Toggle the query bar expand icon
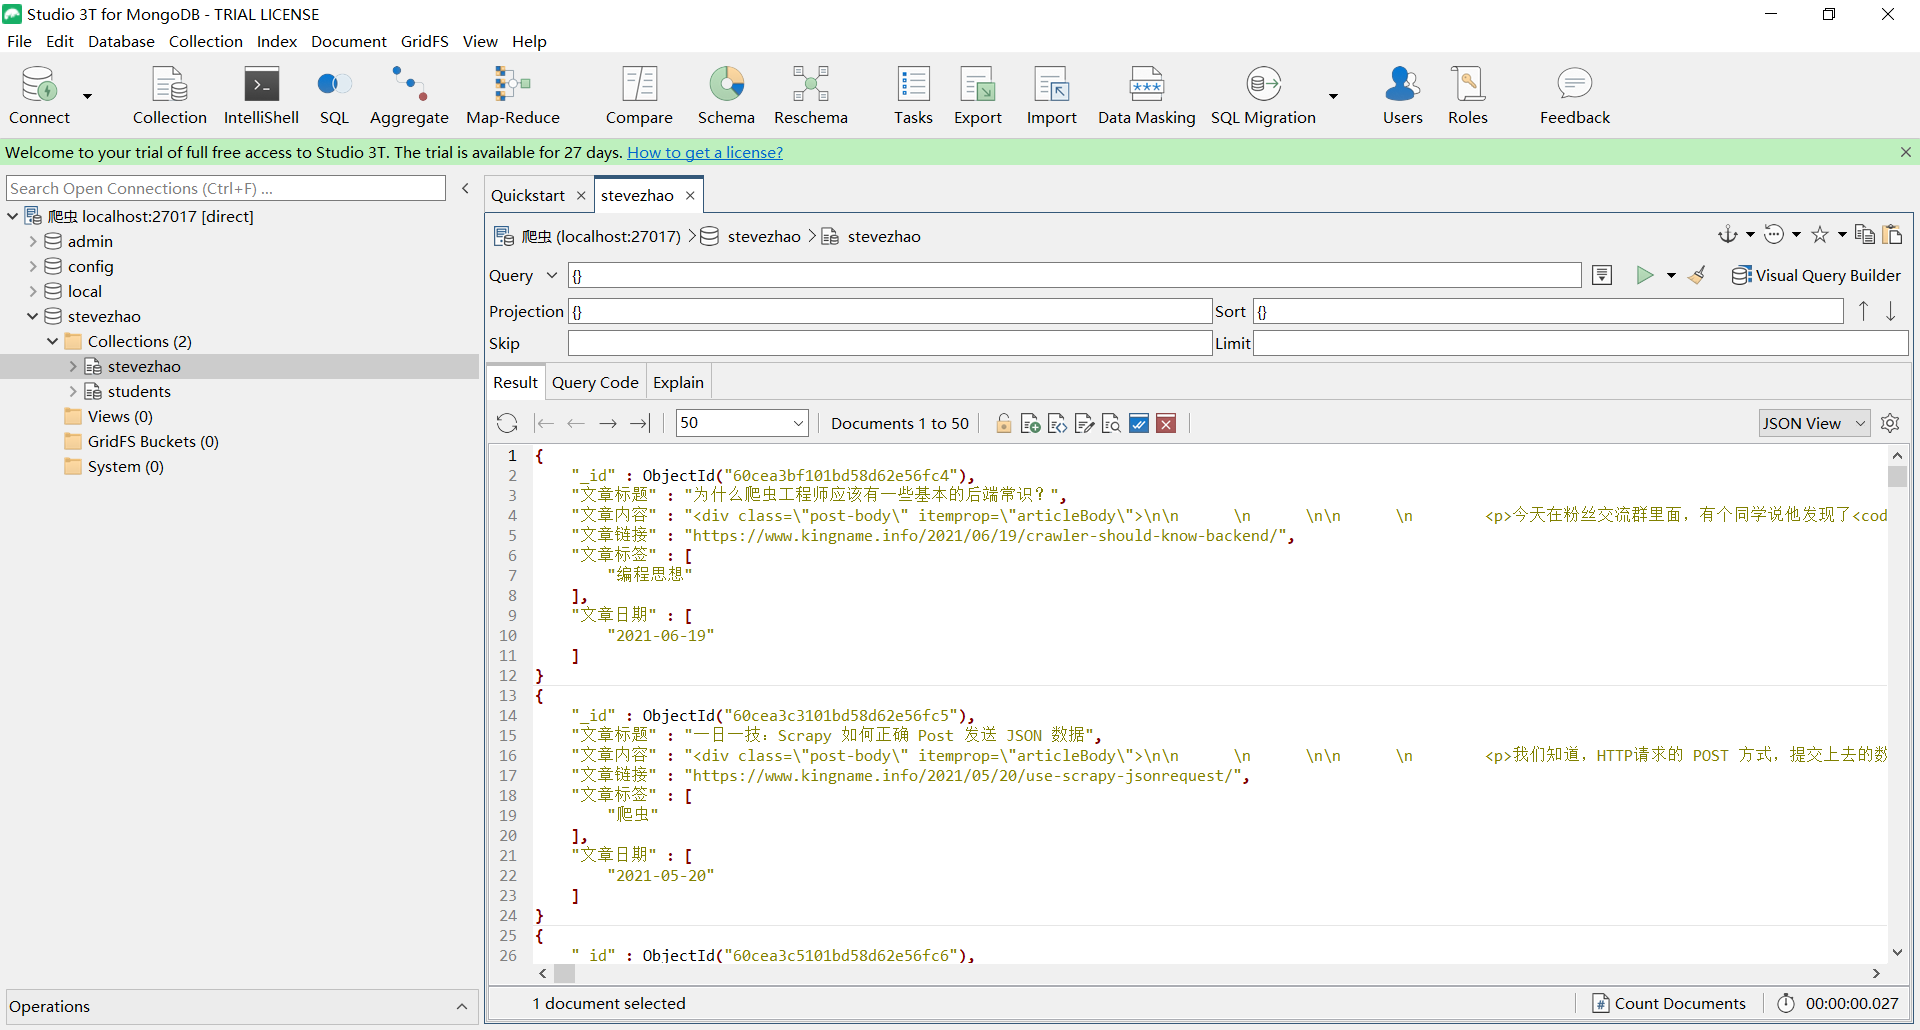The height and width of the screenshot is (1030, 1920). [1602, 275]
